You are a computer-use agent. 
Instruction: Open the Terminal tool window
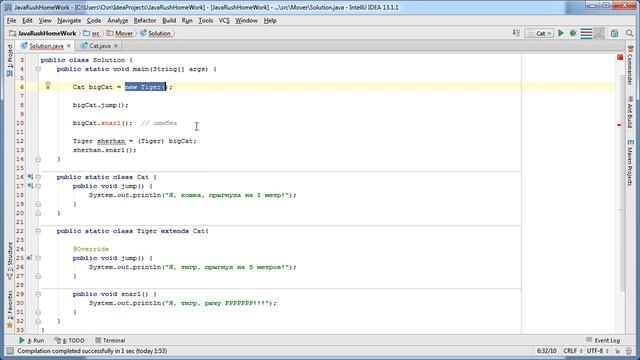110,340
